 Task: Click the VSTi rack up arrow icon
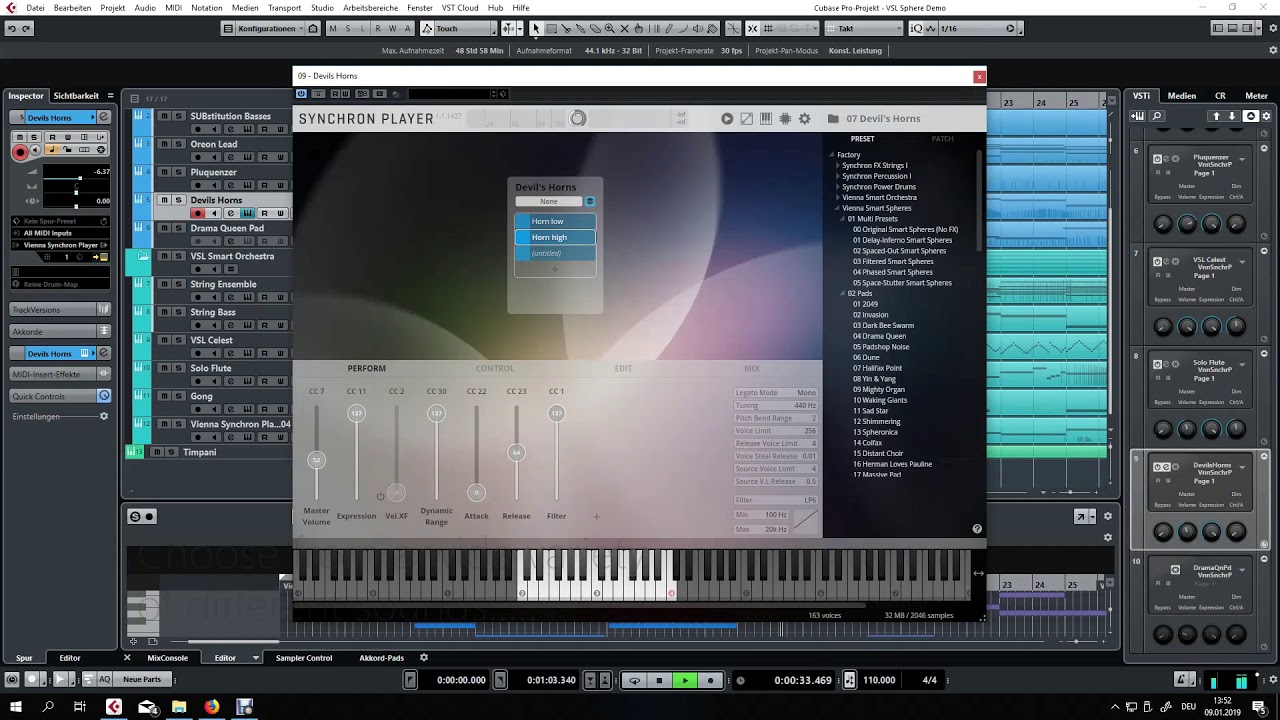click(x=1217, y=116)
